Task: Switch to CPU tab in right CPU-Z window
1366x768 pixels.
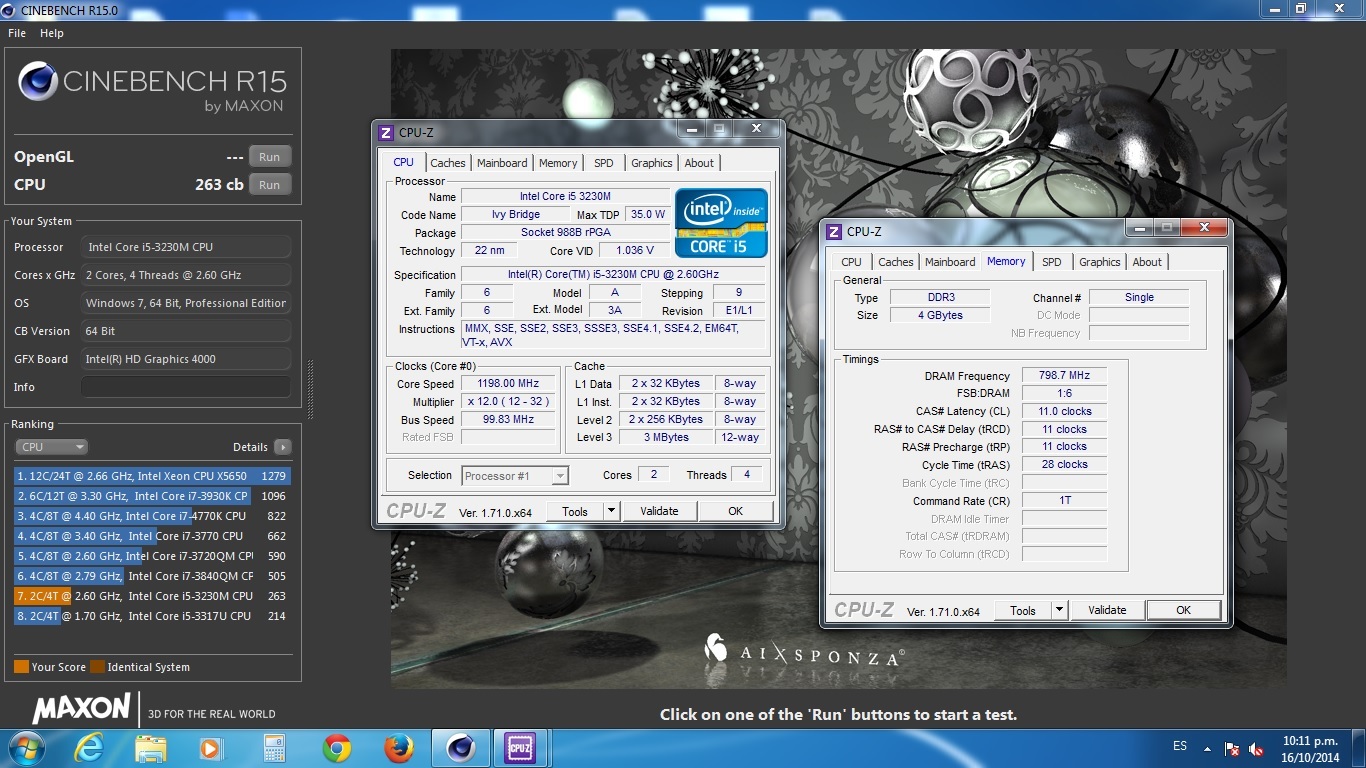Action: click(x=851, y=262)
